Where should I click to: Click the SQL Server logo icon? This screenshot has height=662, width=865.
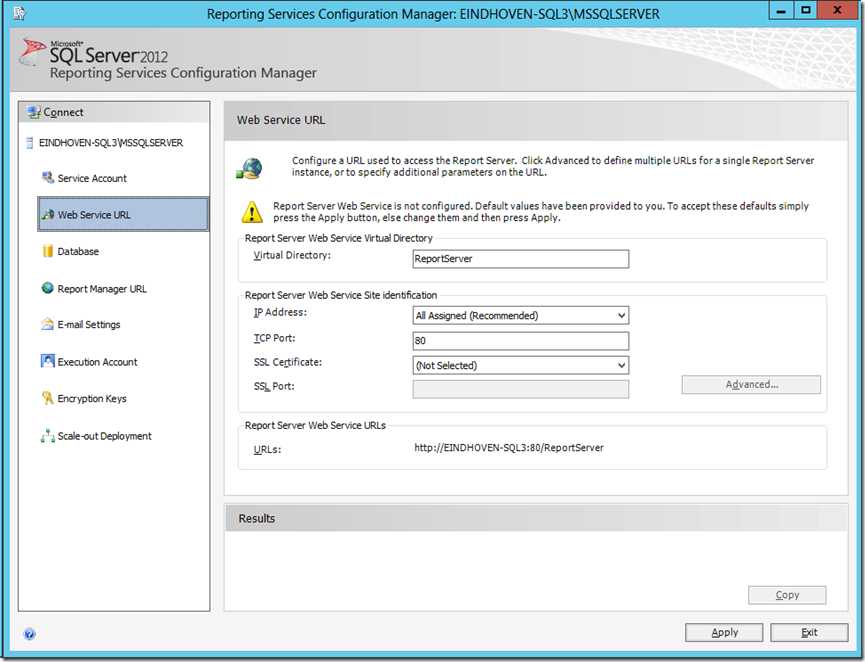[32, 52]
